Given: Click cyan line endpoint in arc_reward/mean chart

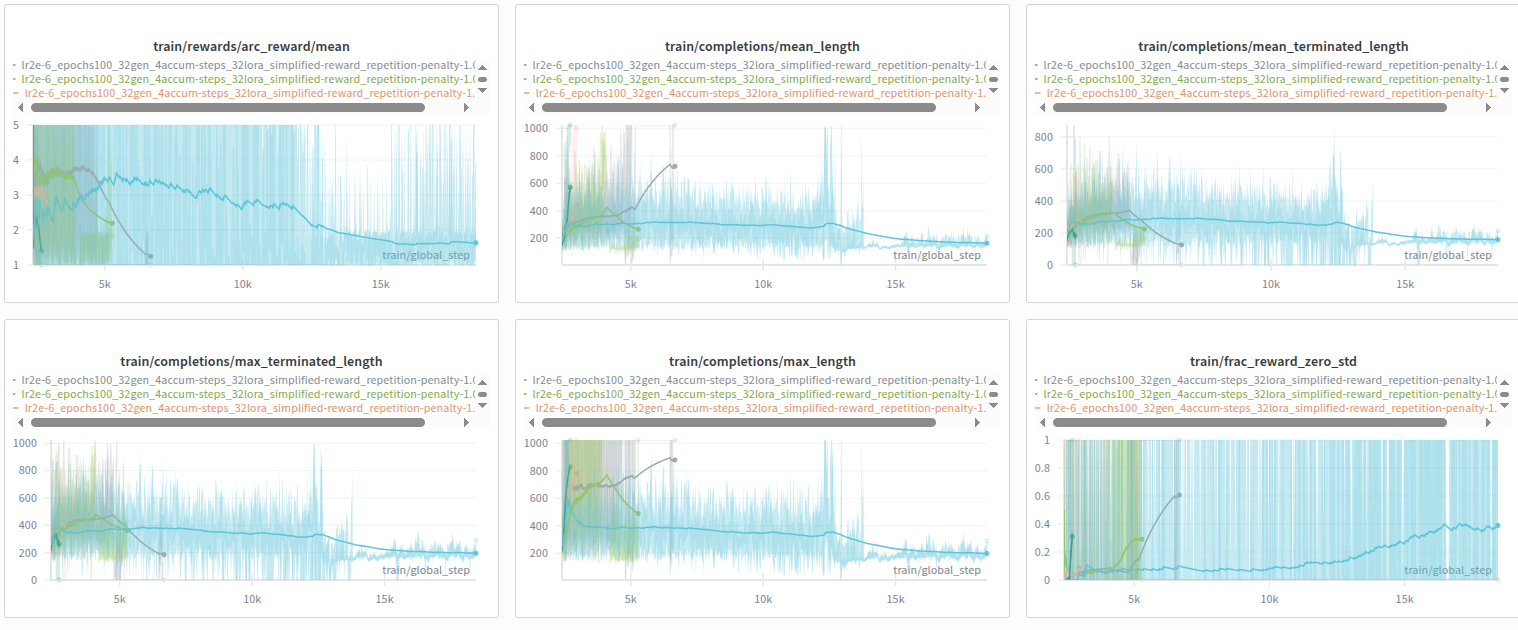Looking at the screenshot, I should (x=475, y=242).
